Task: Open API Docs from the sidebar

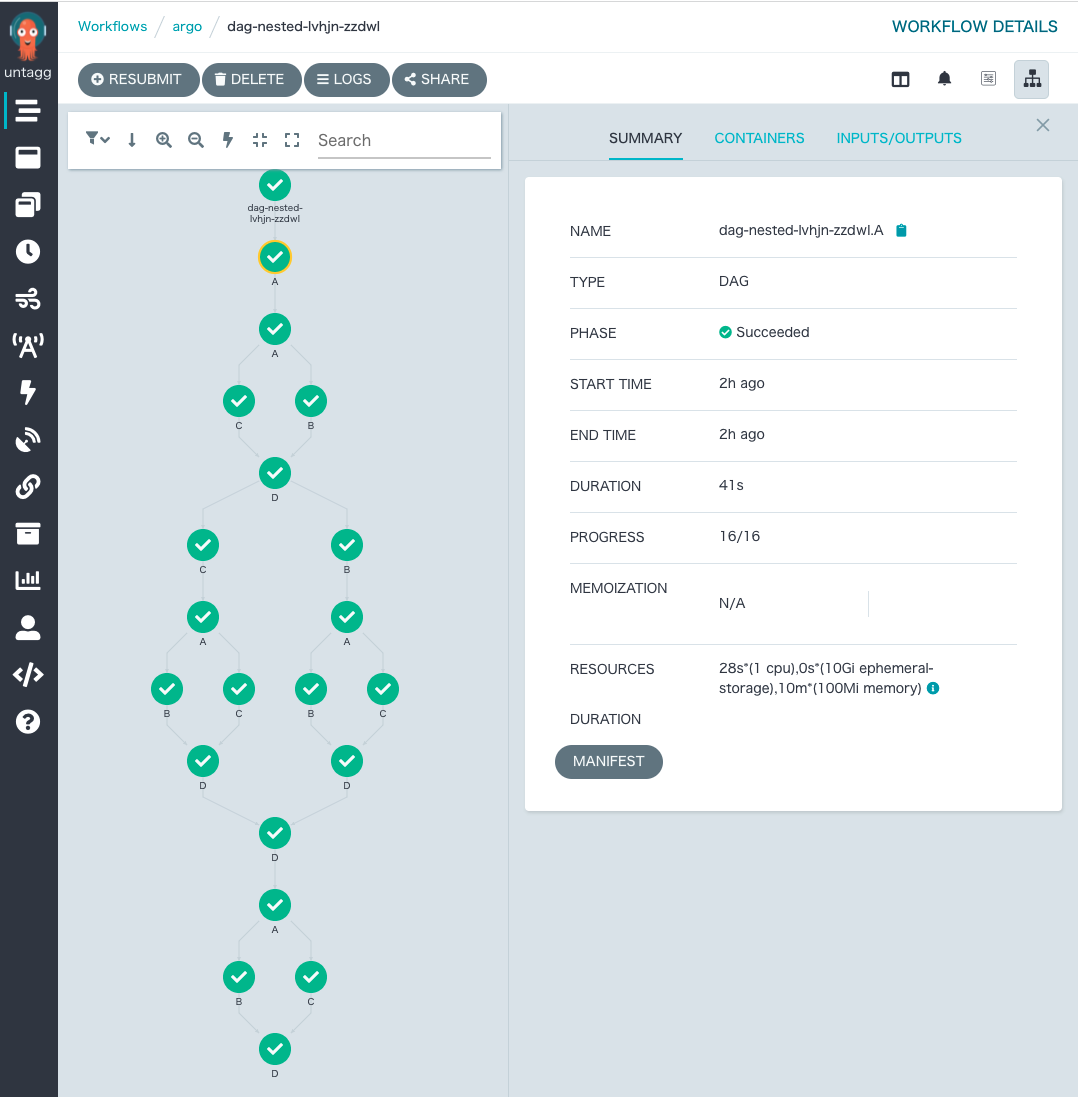Action: (x=28, y=674)
